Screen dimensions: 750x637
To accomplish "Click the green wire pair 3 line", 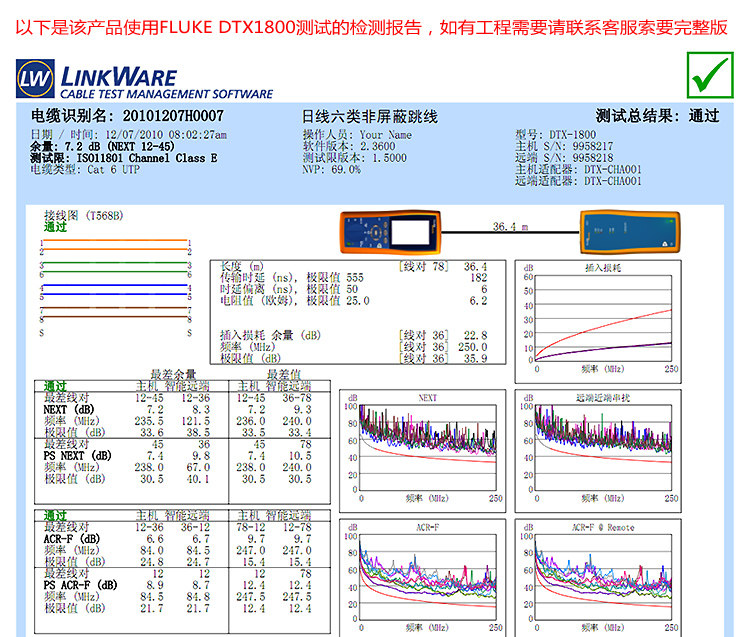I will pyautogui.click(x=115, y=263).
